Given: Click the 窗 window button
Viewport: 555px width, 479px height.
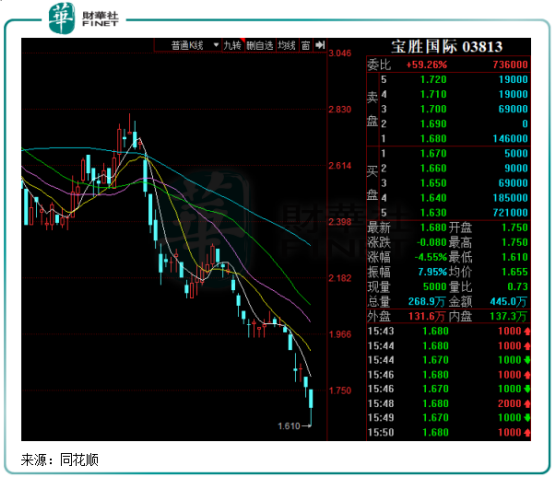Looking at the screenshot, I should [x=306, y=46].
